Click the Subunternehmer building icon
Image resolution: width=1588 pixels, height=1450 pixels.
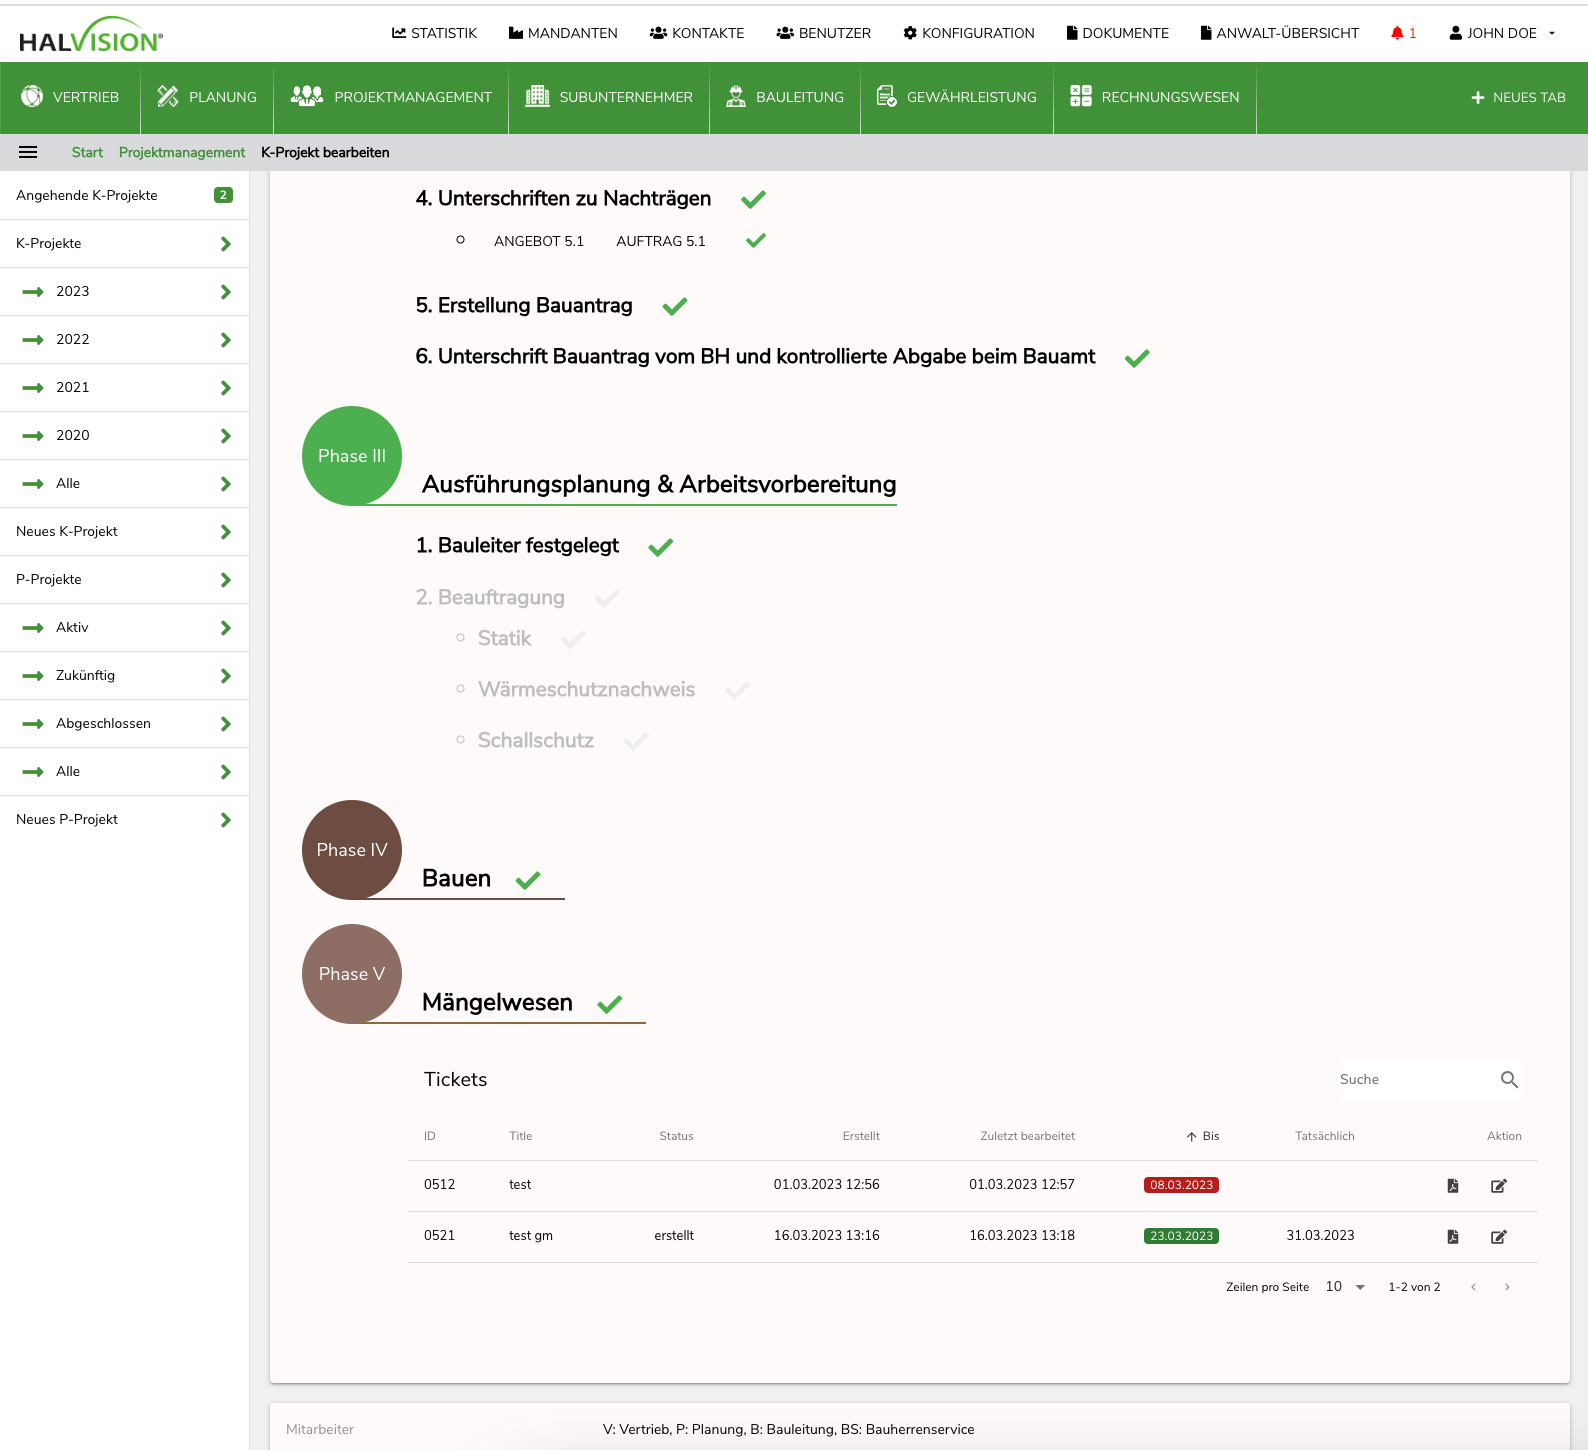click(x=538, y=96)
